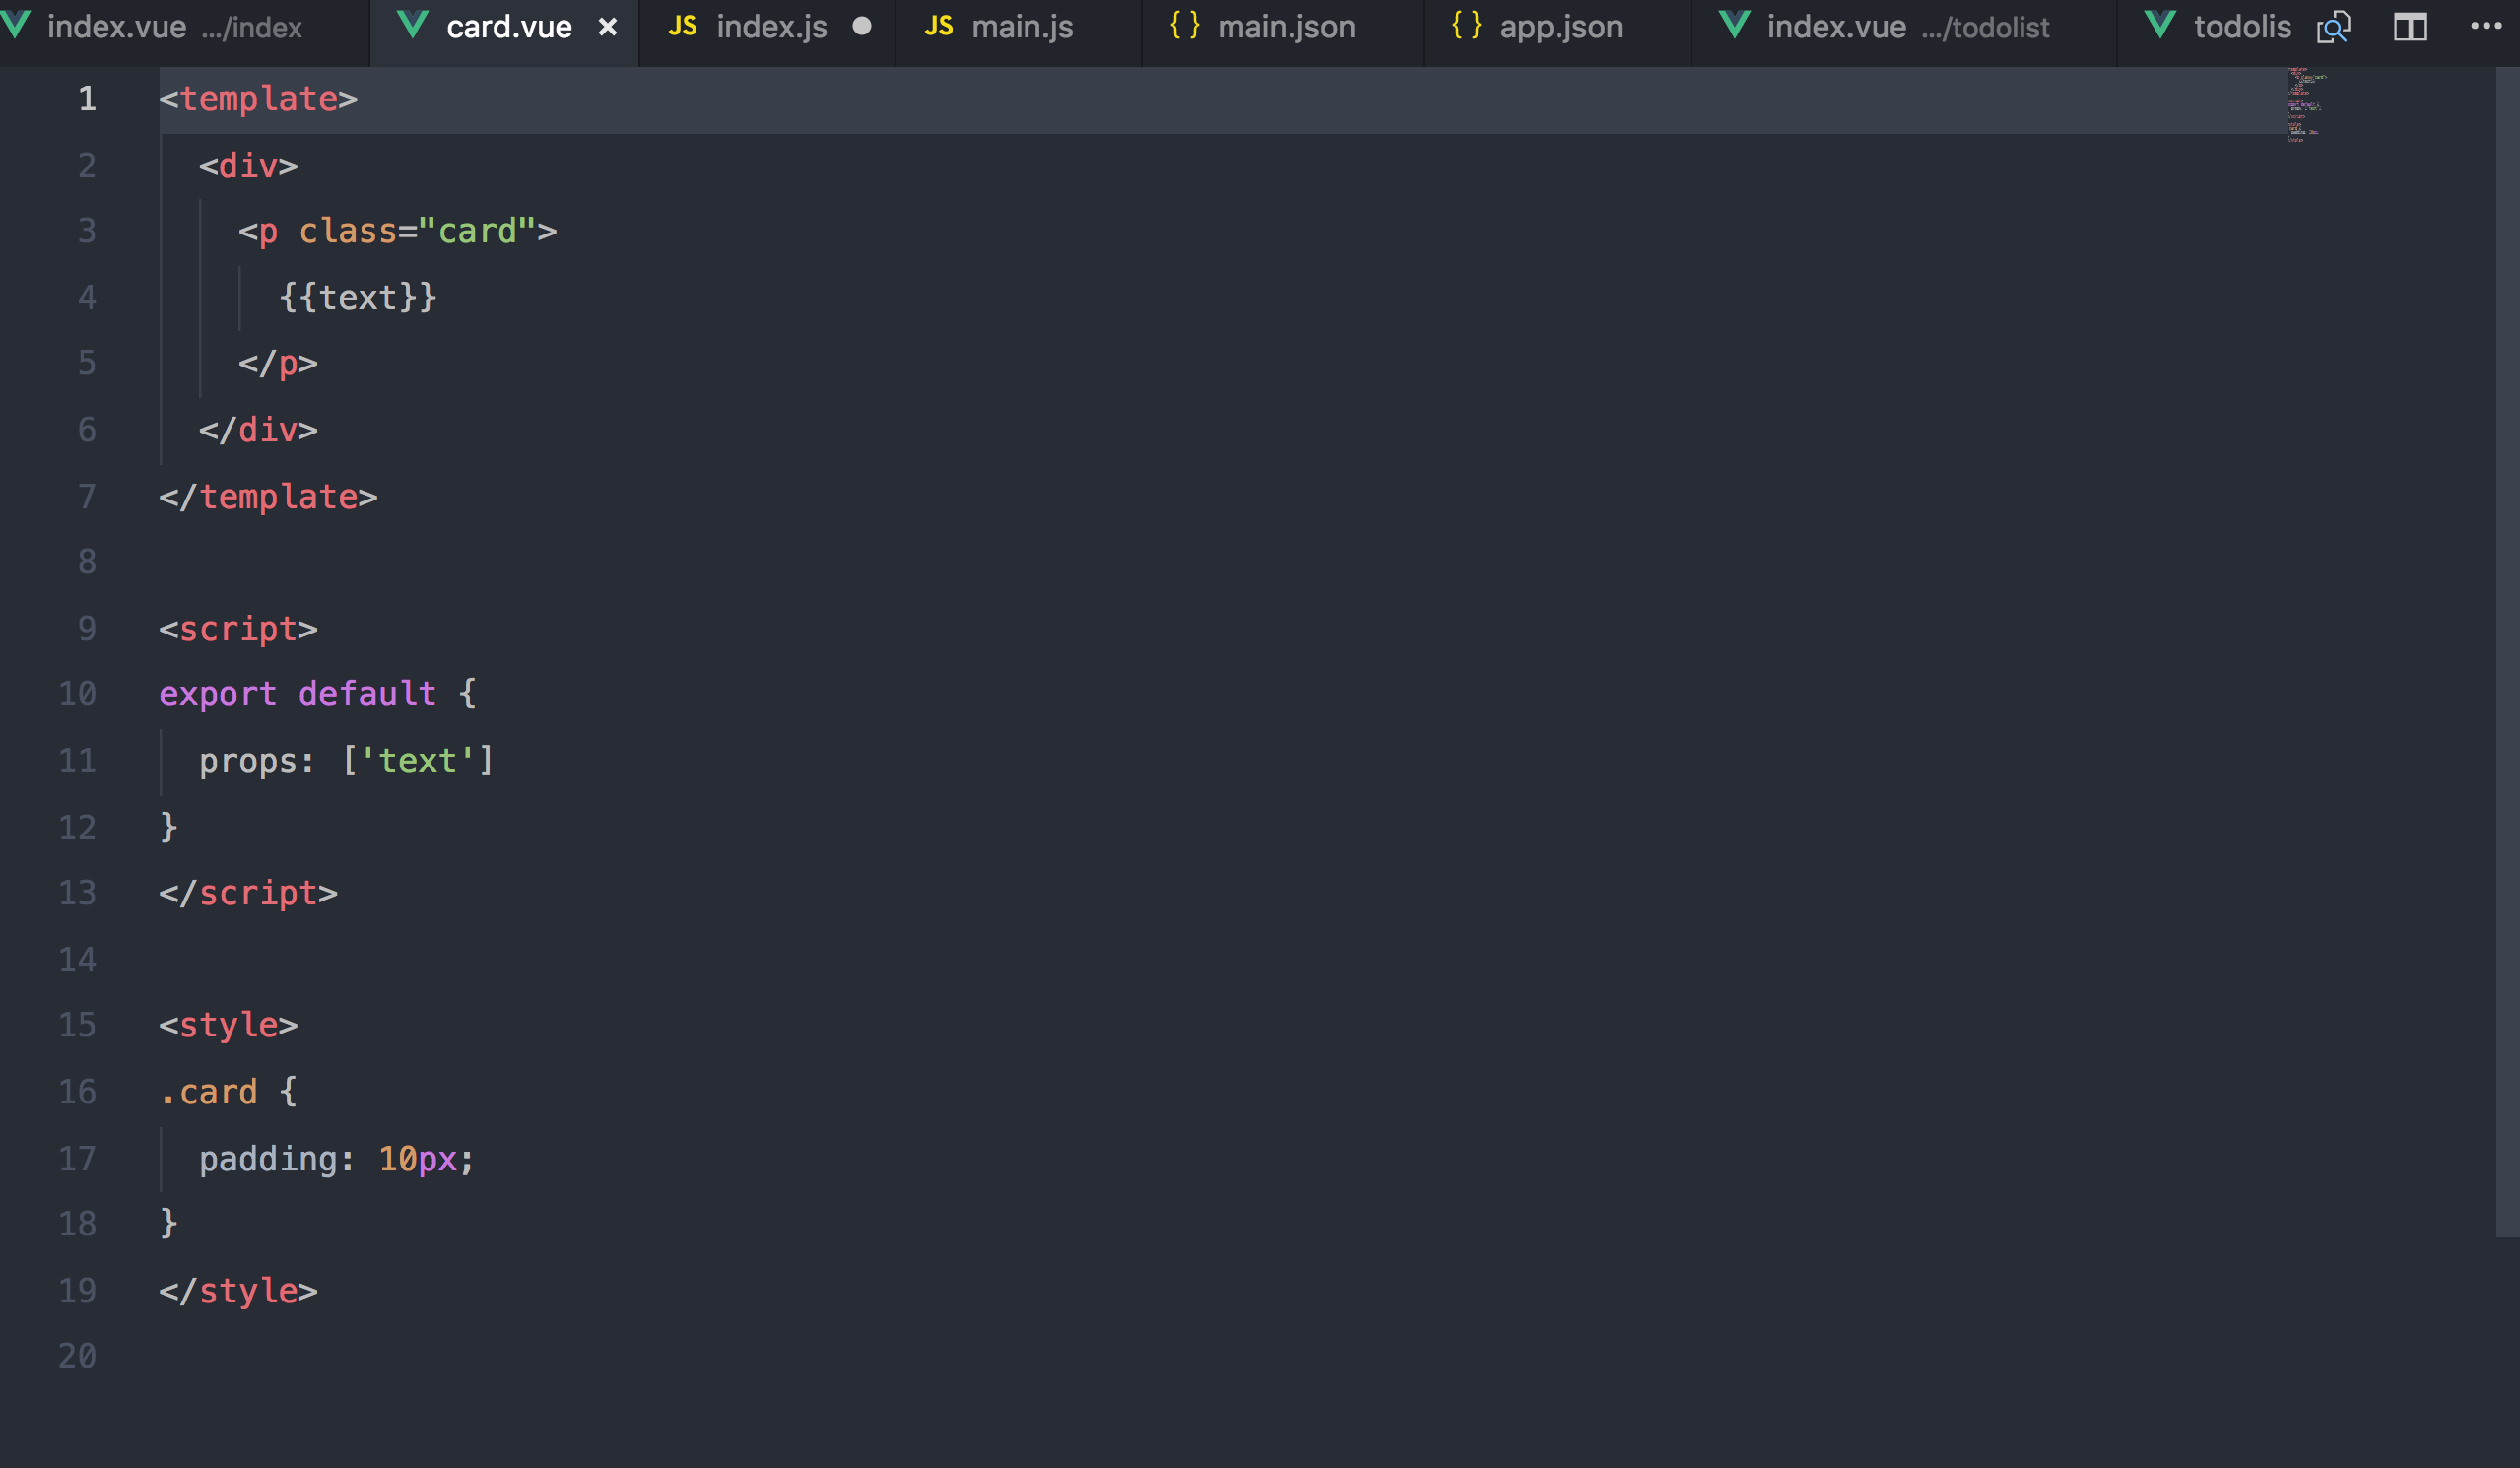Viewport: 2520px width, 1468px height.
Task: Select line 10 via its line number
Action: [77, 694]
